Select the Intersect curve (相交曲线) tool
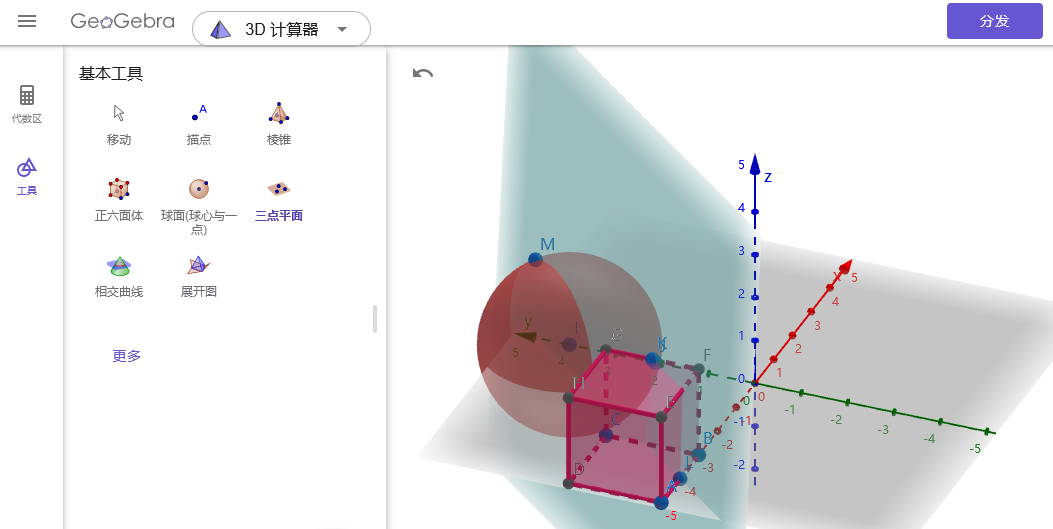The image size is (1053, 529). tap(119, 275)
